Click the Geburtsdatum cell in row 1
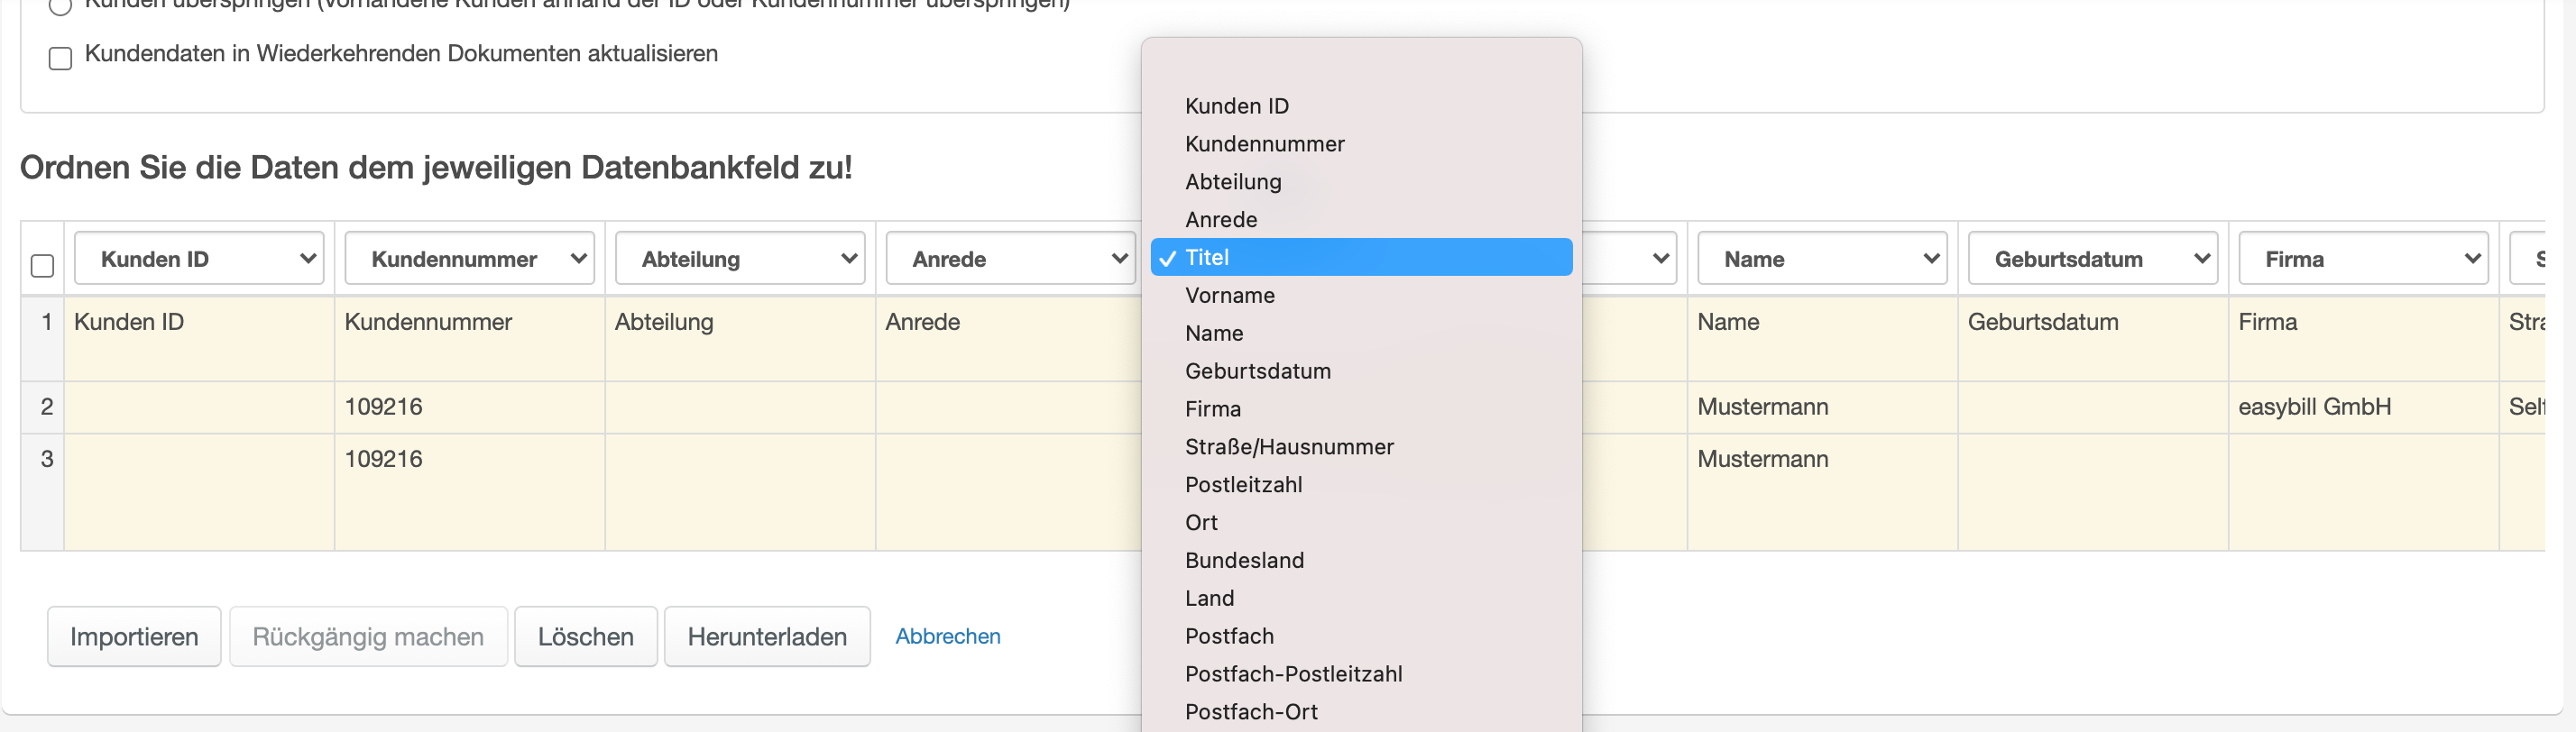This screenshot has width=2576, height=732. (x=2093, y=338)
